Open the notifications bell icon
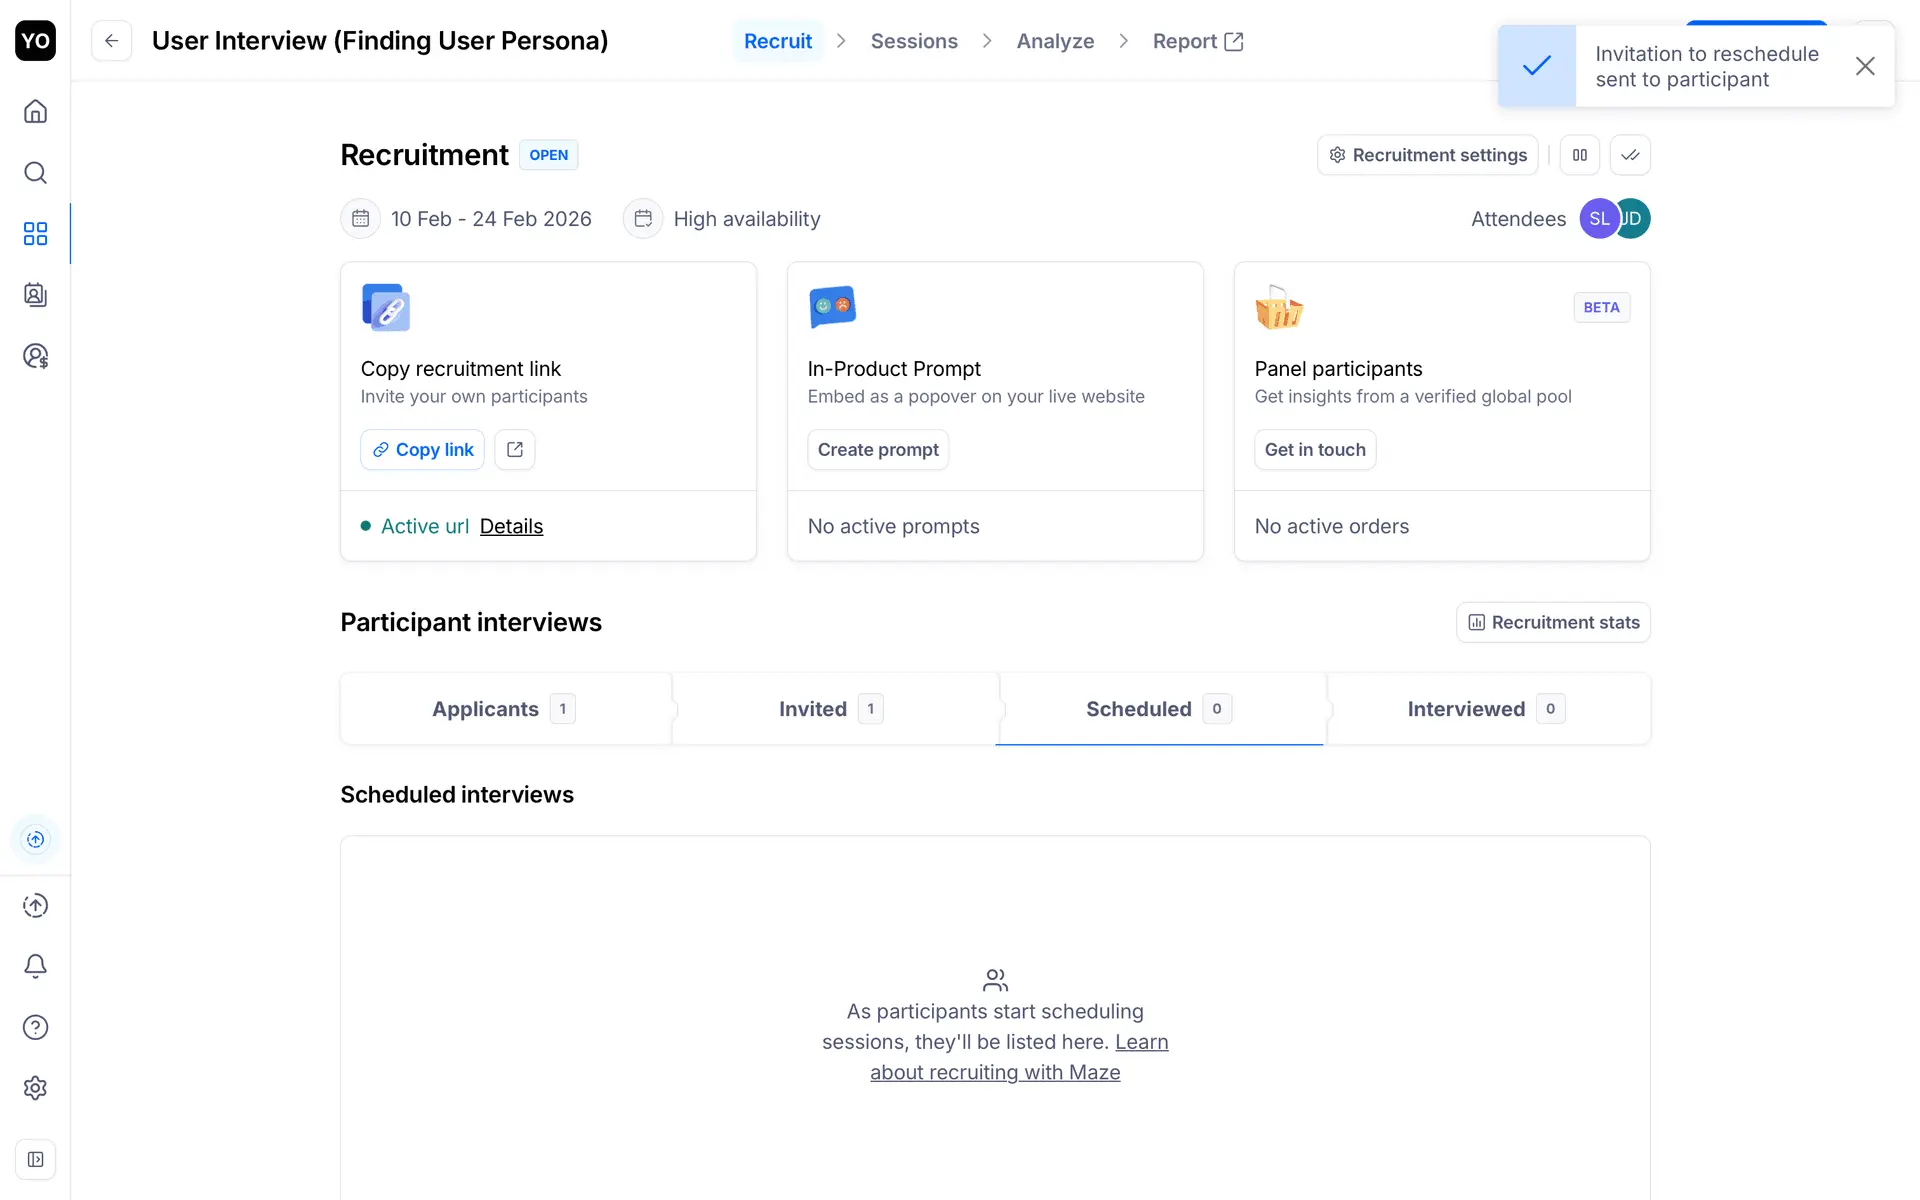 click(35, 966)
